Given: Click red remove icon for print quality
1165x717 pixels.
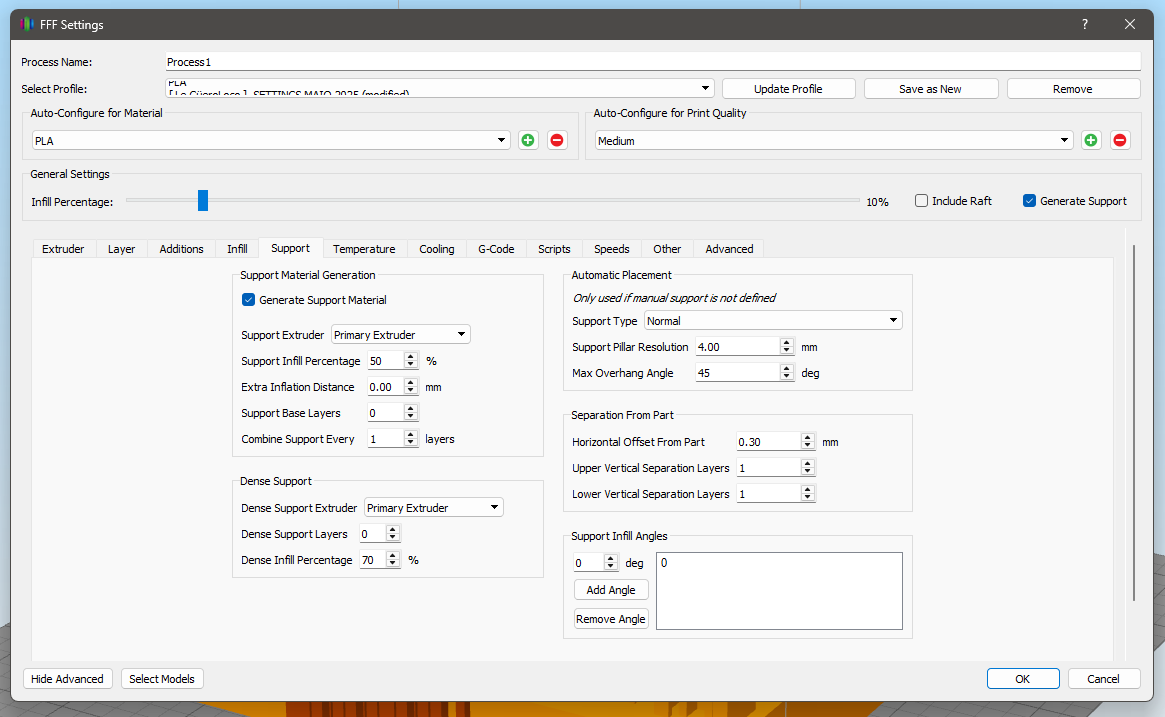Looking at the screenshot, I should (1120, 141).
